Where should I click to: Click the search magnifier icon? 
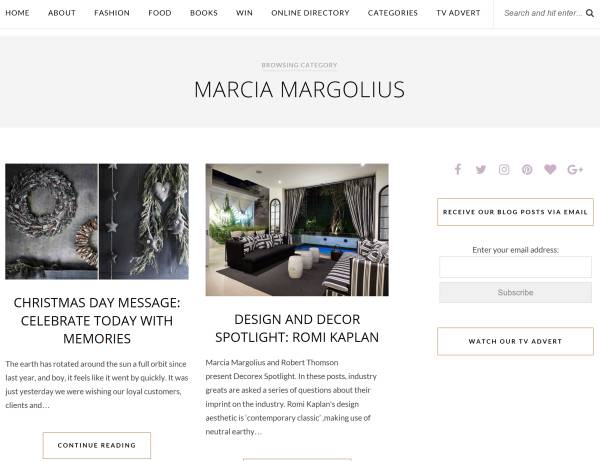[590, 13]
